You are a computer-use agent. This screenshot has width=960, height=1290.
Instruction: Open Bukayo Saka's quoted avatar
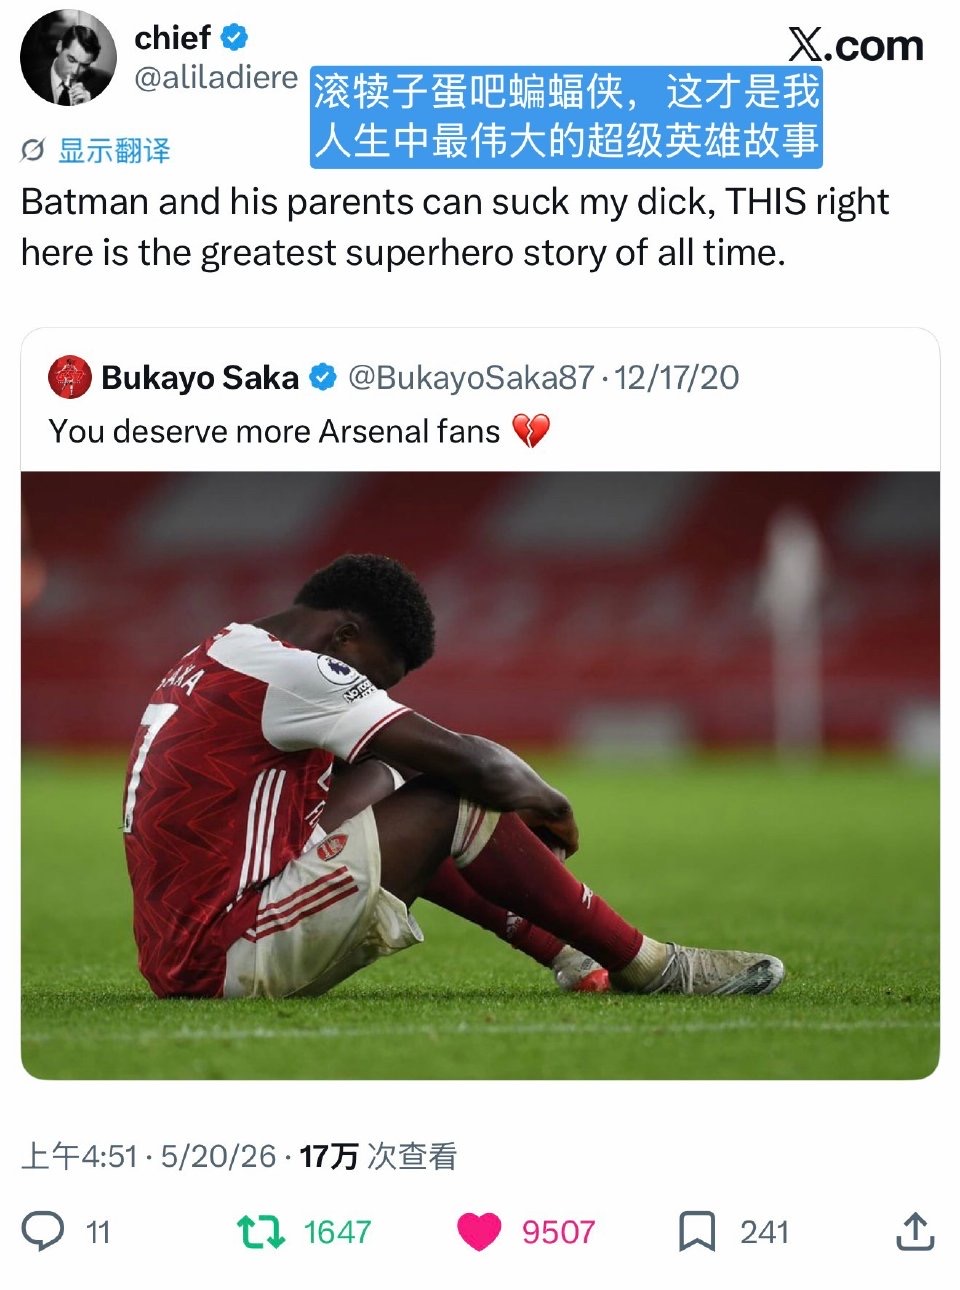click(x=70, y=378)
